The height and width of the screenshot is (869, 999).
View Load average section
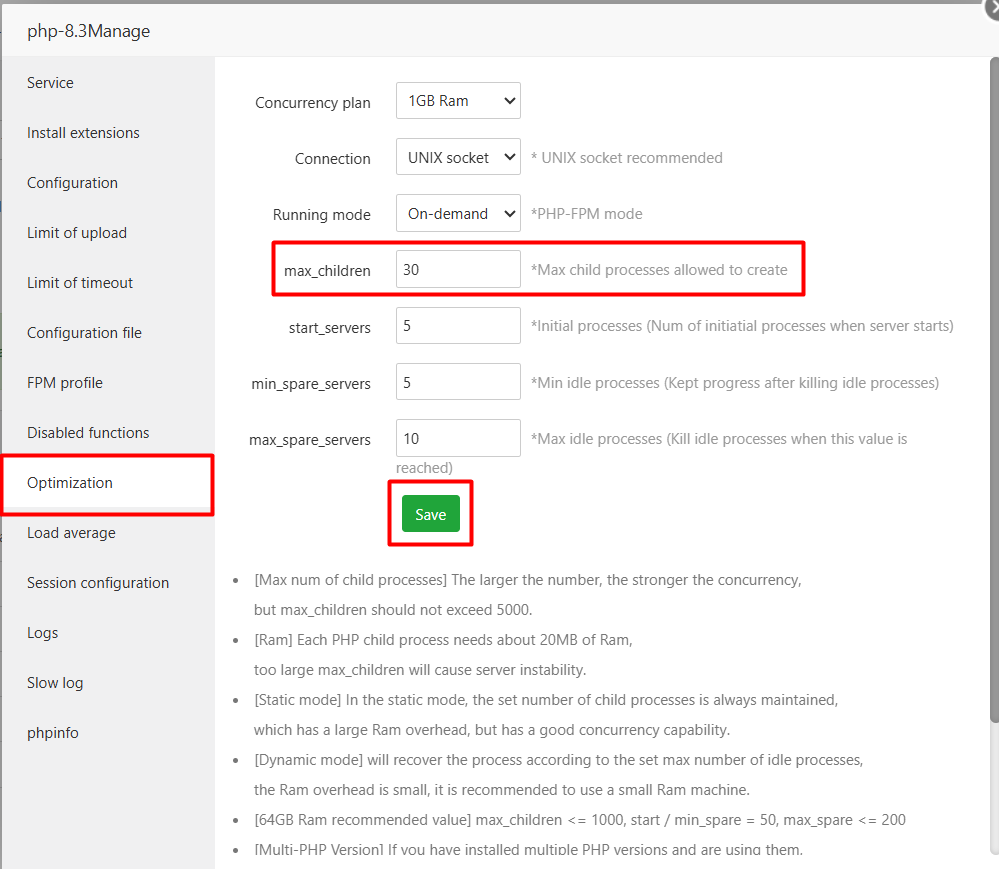(x=71, y=533)
